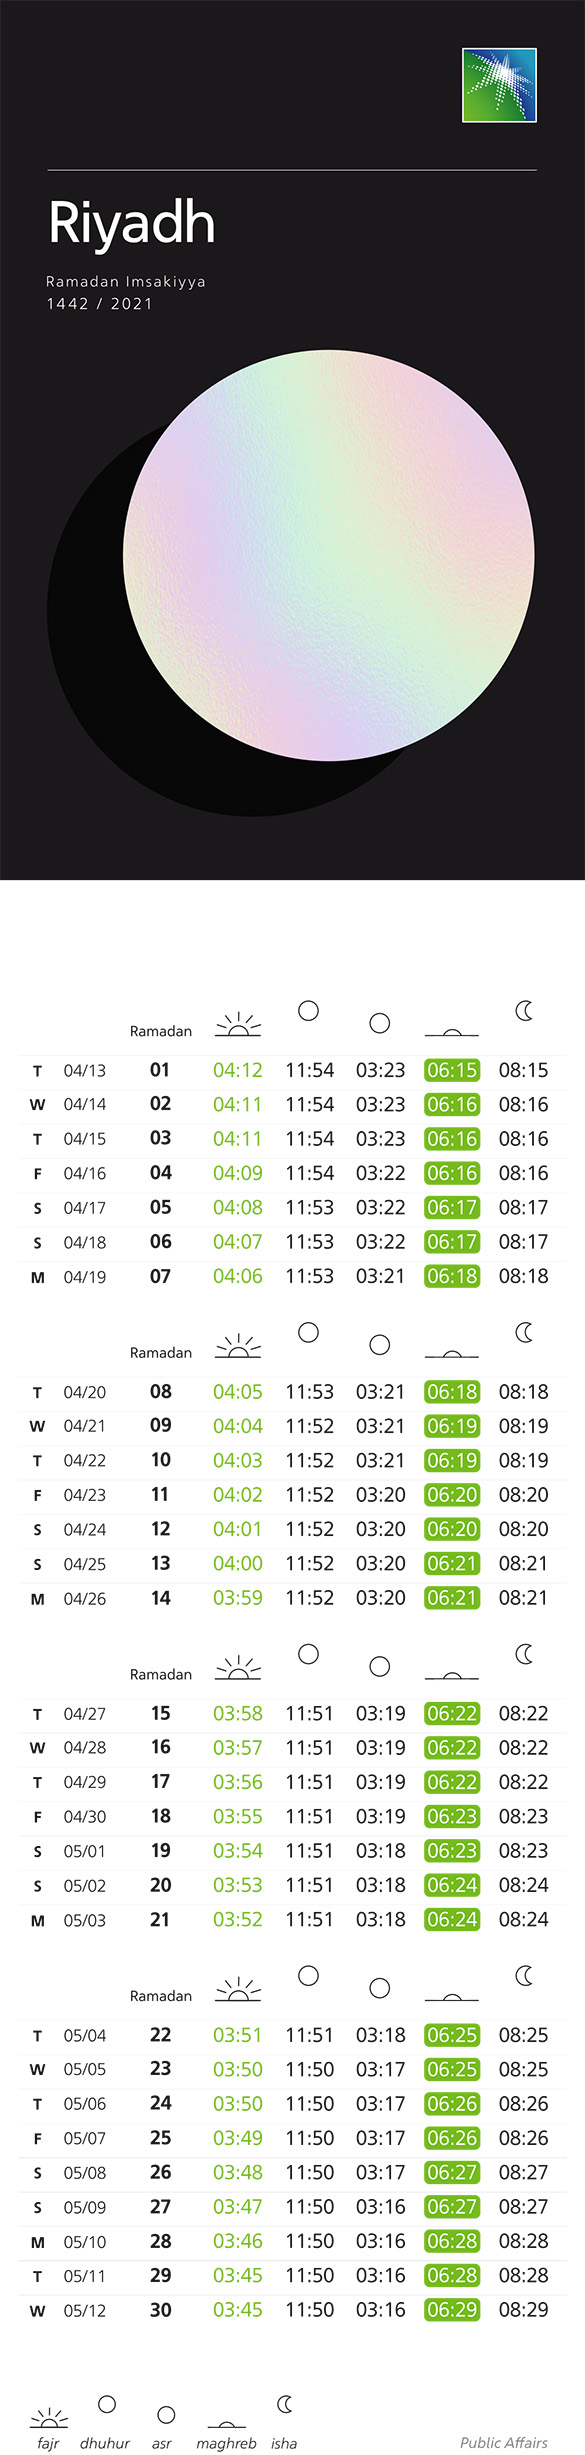Select Ramadan day 15 row number
This screenshot has height=2455, width=585.
coord(160,1713)
